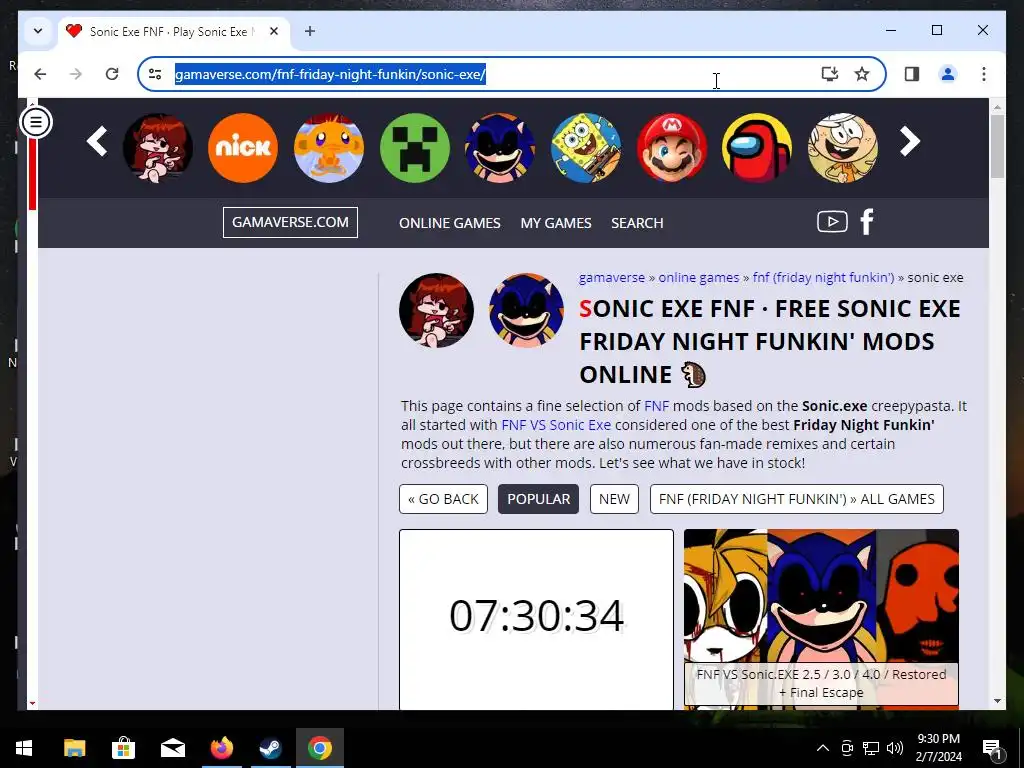Open the volume control in tray

click(x=895, y=748)
